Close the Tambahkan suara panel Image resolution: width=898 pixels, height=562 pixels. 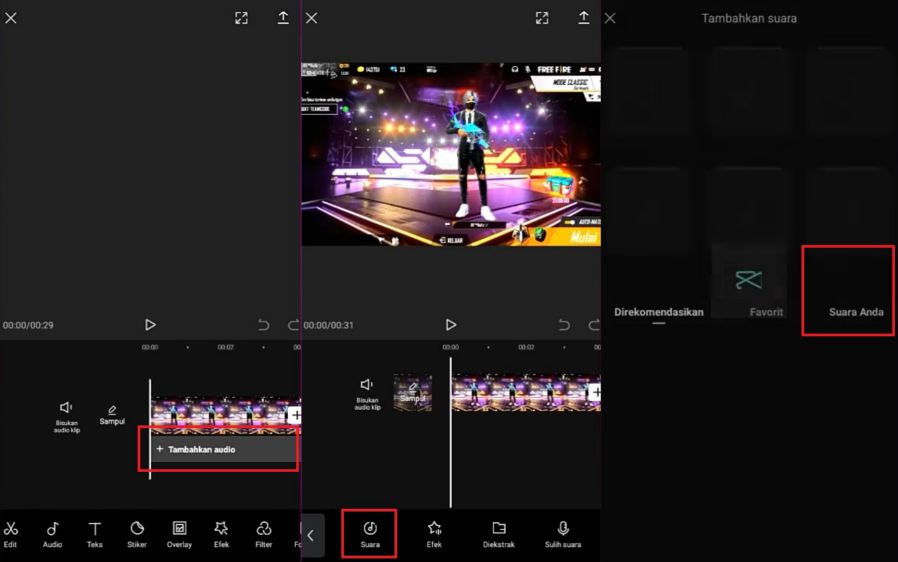[611, 18]
